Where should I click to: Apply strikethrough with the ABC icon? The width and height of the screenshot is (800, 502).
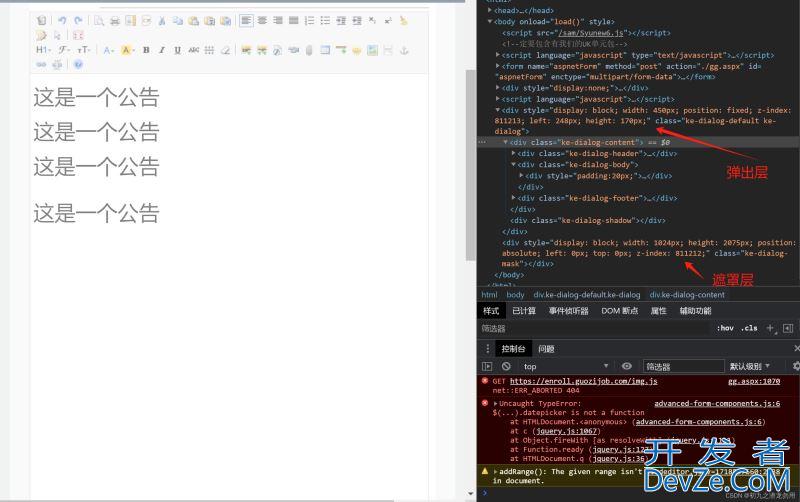(x=193, y=50)
